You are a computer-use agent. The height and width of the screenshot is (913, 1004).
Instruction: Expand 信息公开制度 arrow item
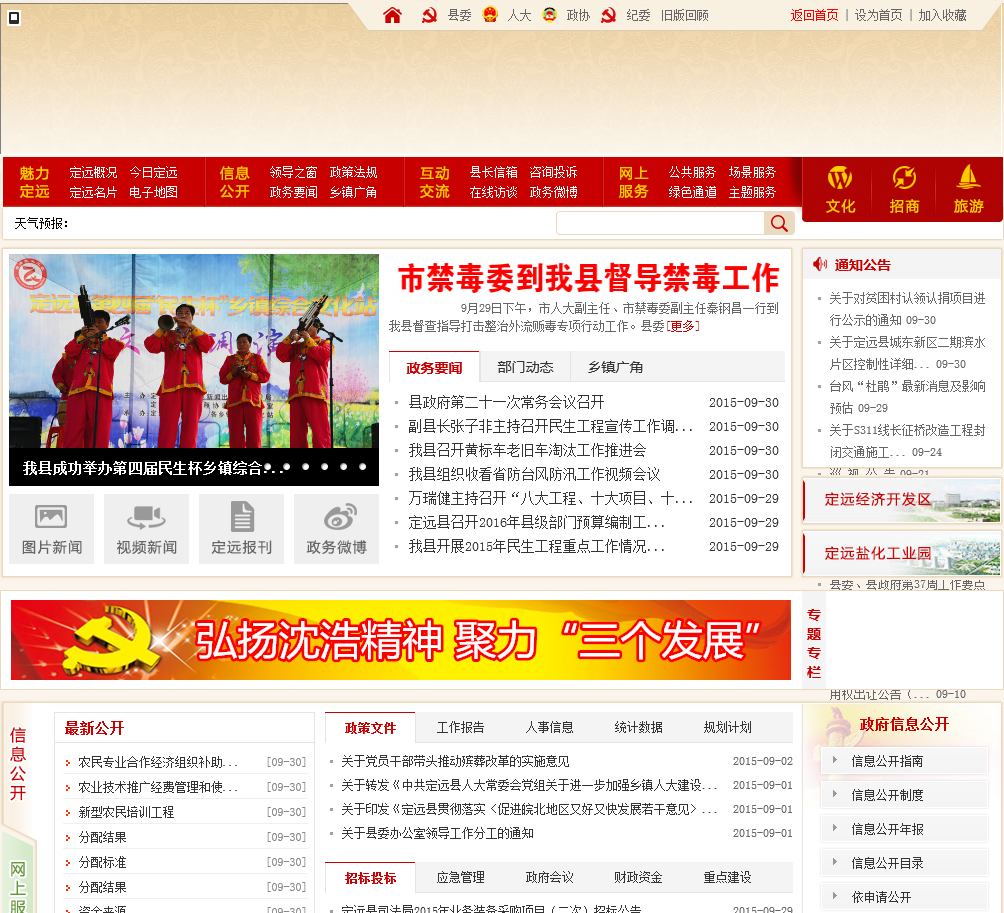(x=904, y=795)
